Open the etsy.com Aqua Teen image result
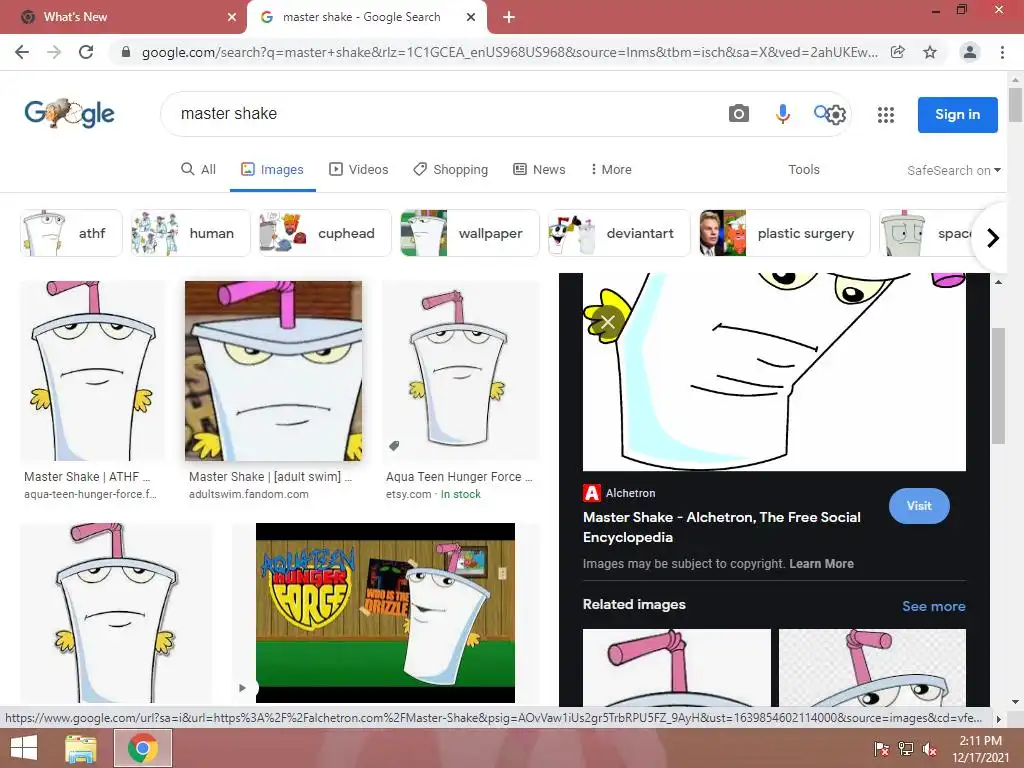Screen dimensions: 1024x768 [x=461, y=371]
